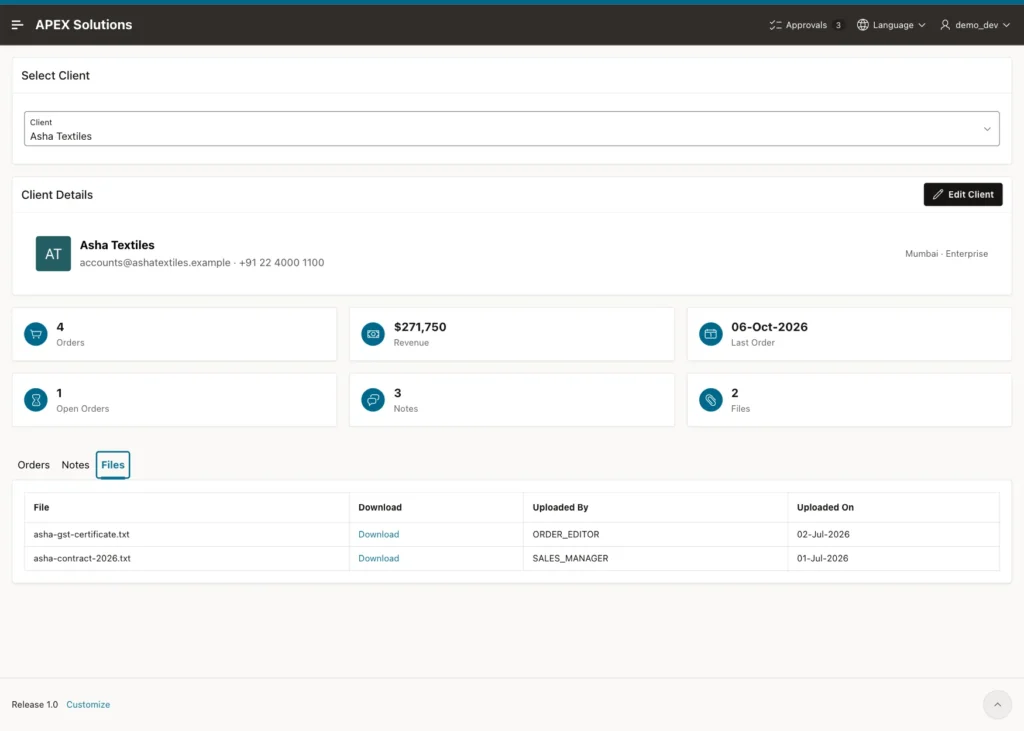Click the 02-Jul-2026 upload date
The image size is (1024, 731).
coord(823,534)
